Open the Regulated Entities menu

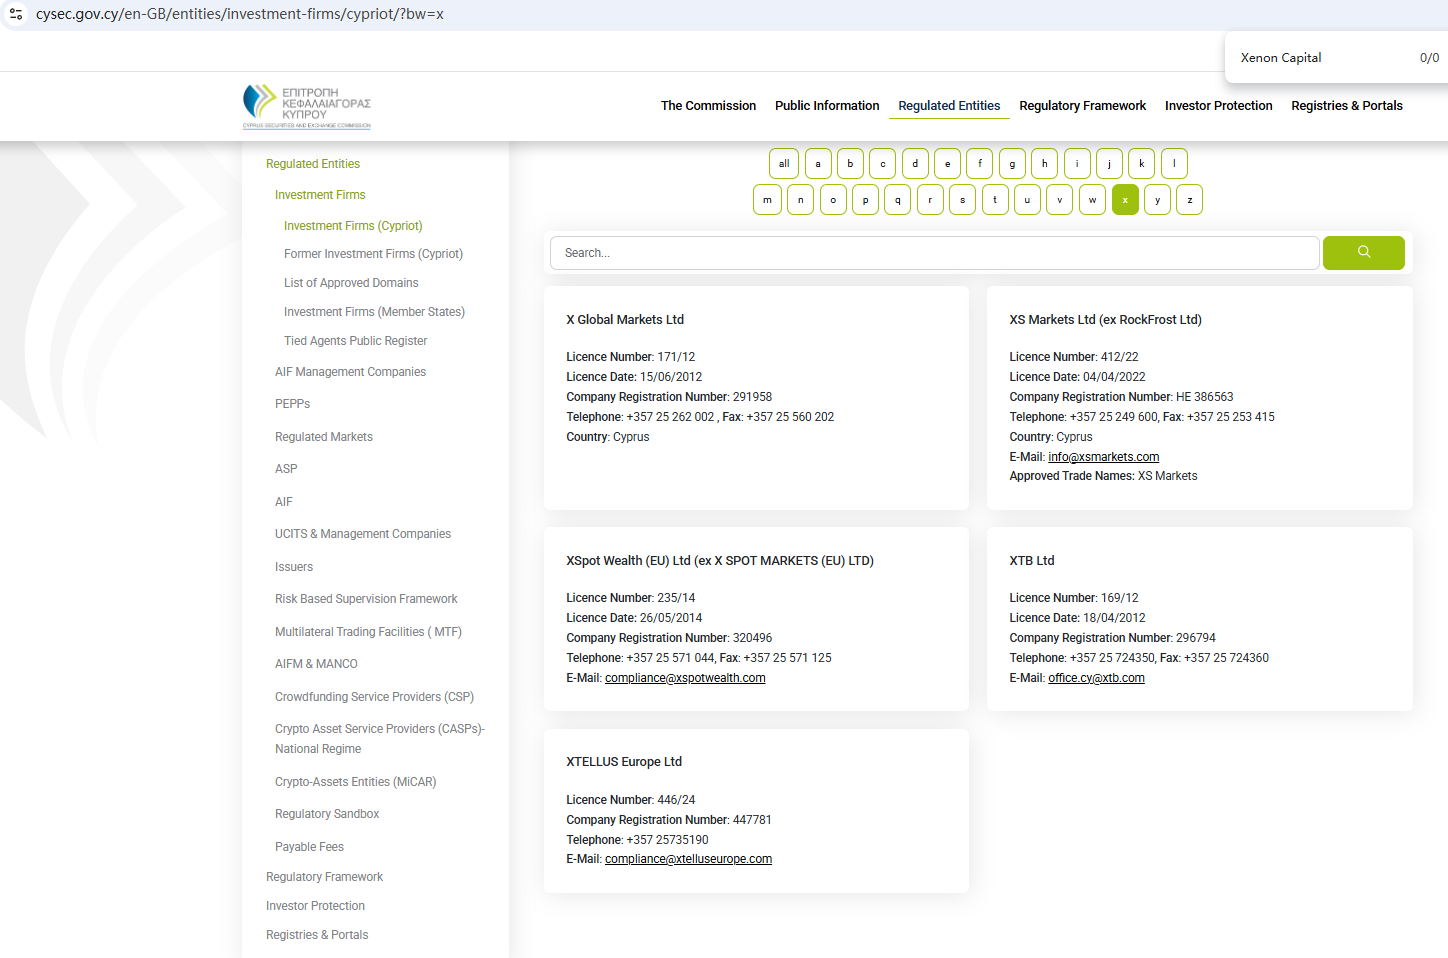pyautogui.click(x=949, y=106)
